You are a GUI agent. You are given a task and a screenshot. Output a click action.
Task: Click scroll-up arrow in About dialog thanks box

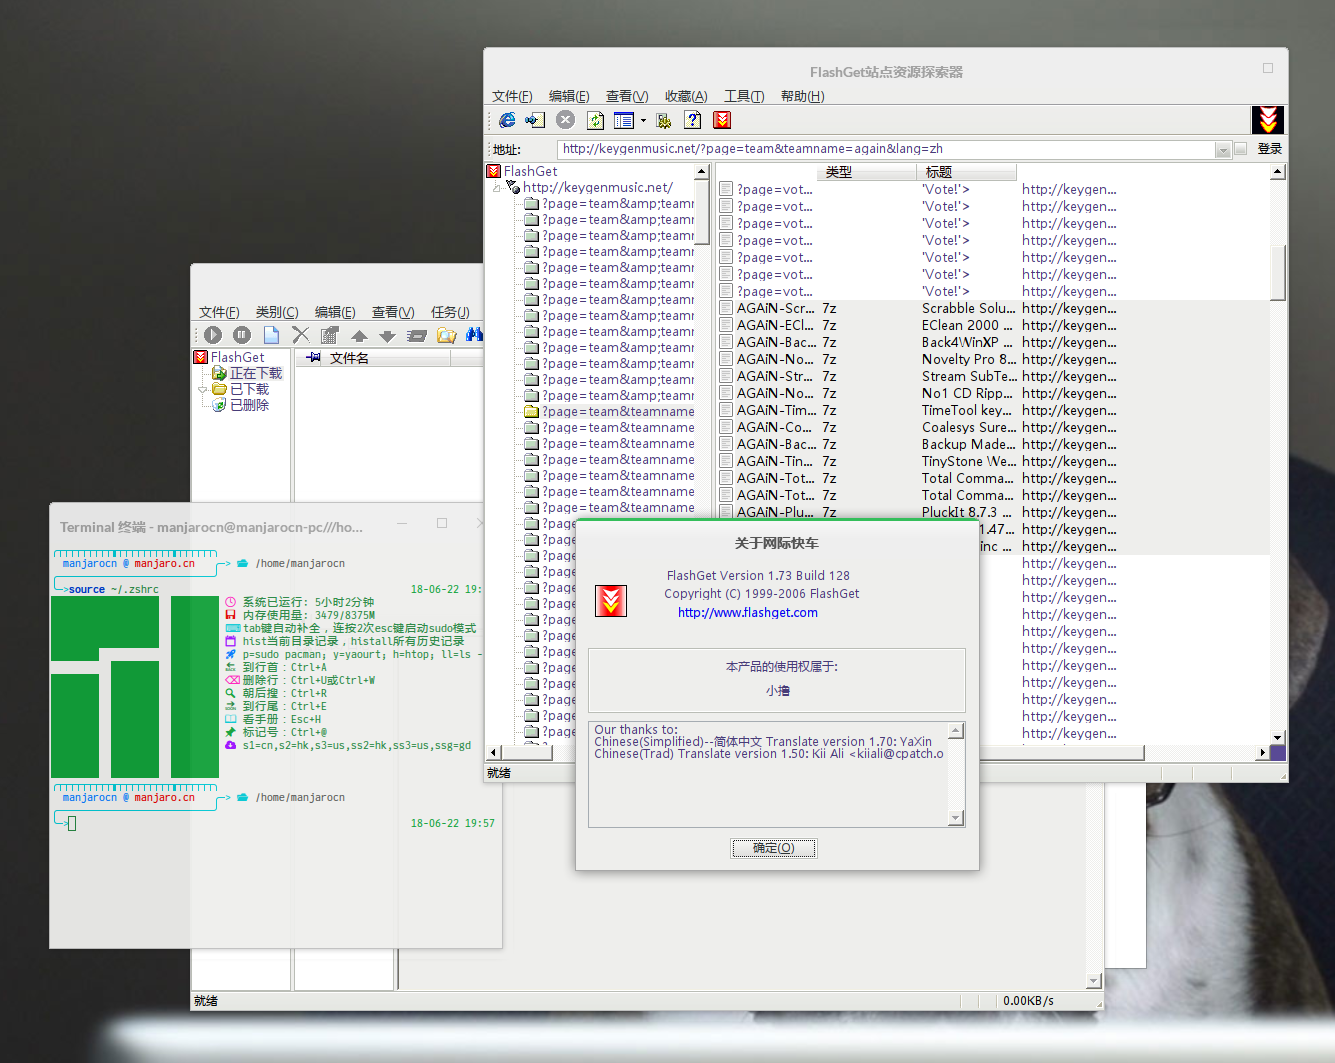956,731
